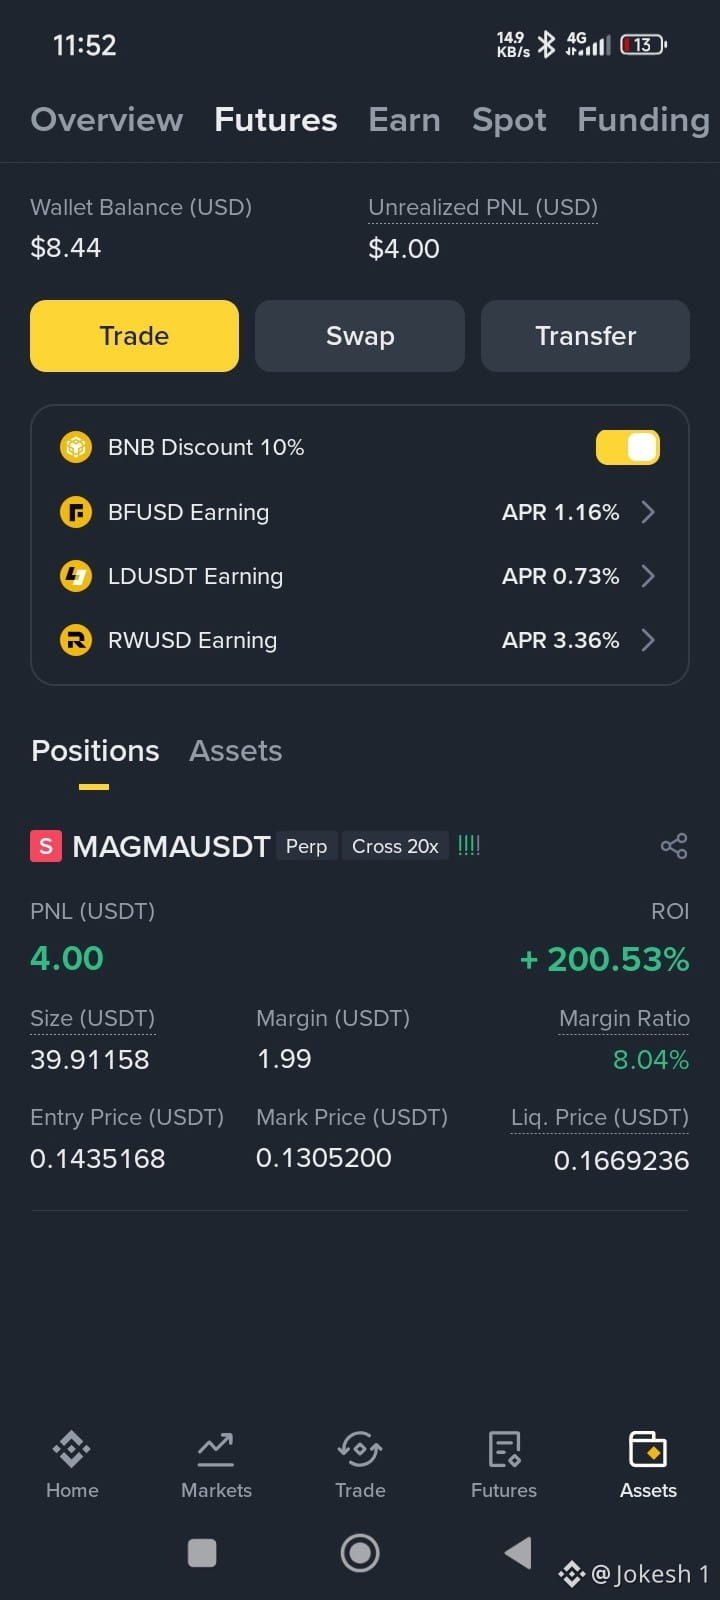Tap the yellow Trade button
Image resolution: width=720 pixels, height=1600 pixels.
point(134,336)
